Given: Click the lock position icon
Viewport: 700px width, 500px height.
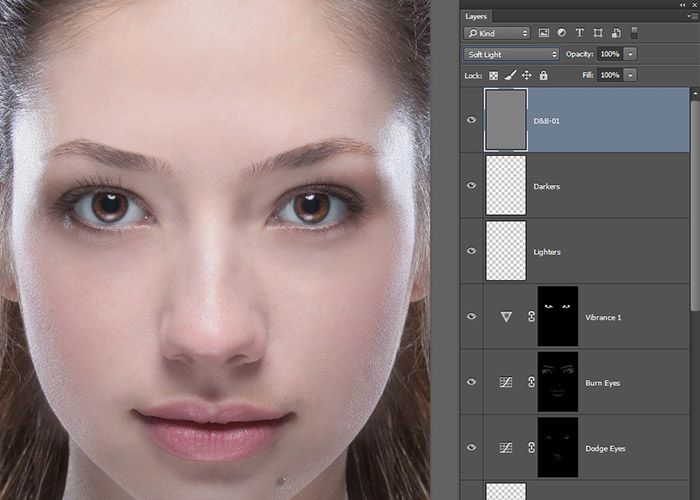Looking at the screenshot, I should 526,75.
